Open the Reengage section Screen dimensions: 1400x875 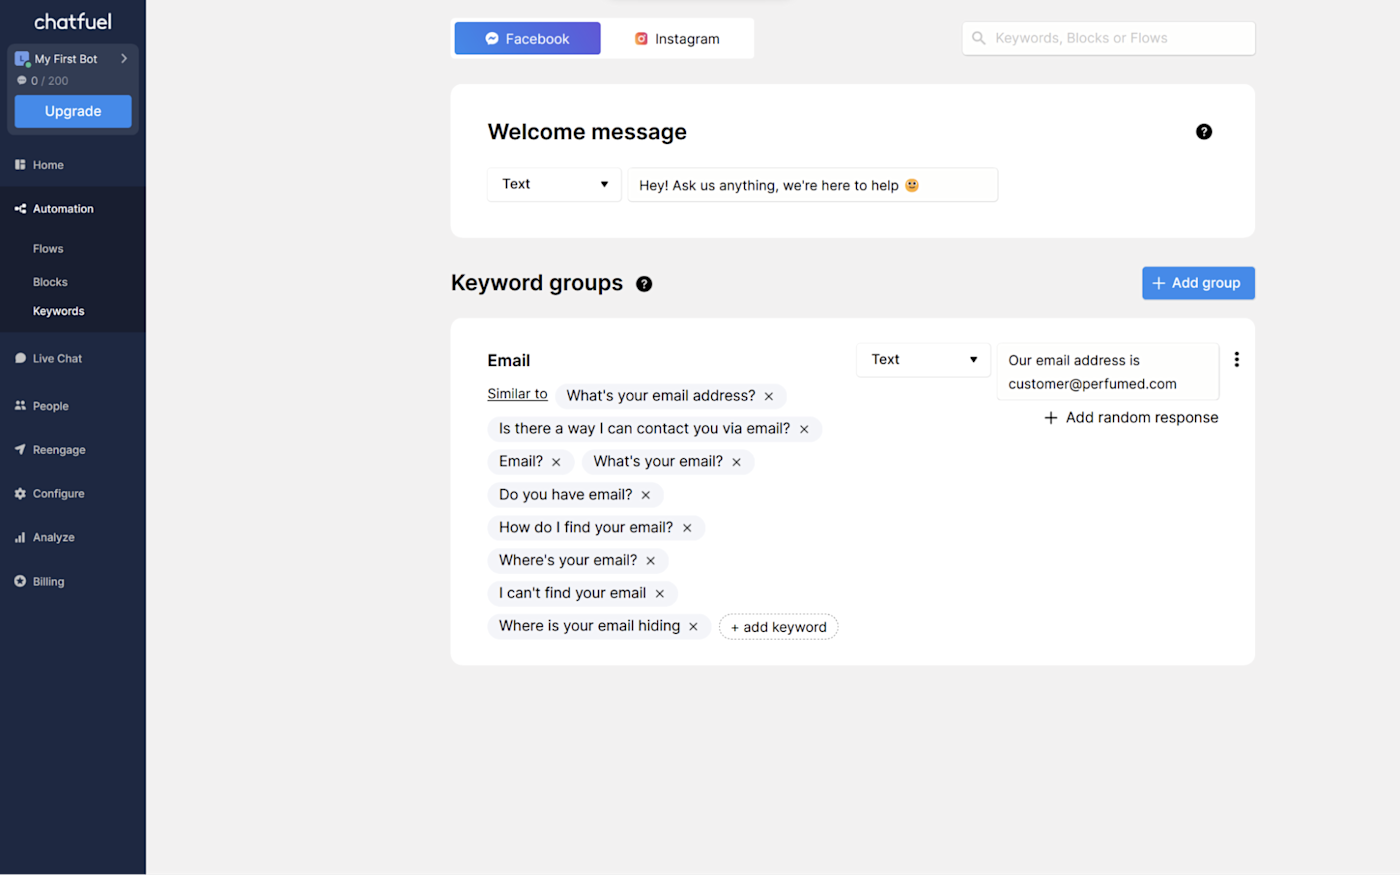[58, 450]
